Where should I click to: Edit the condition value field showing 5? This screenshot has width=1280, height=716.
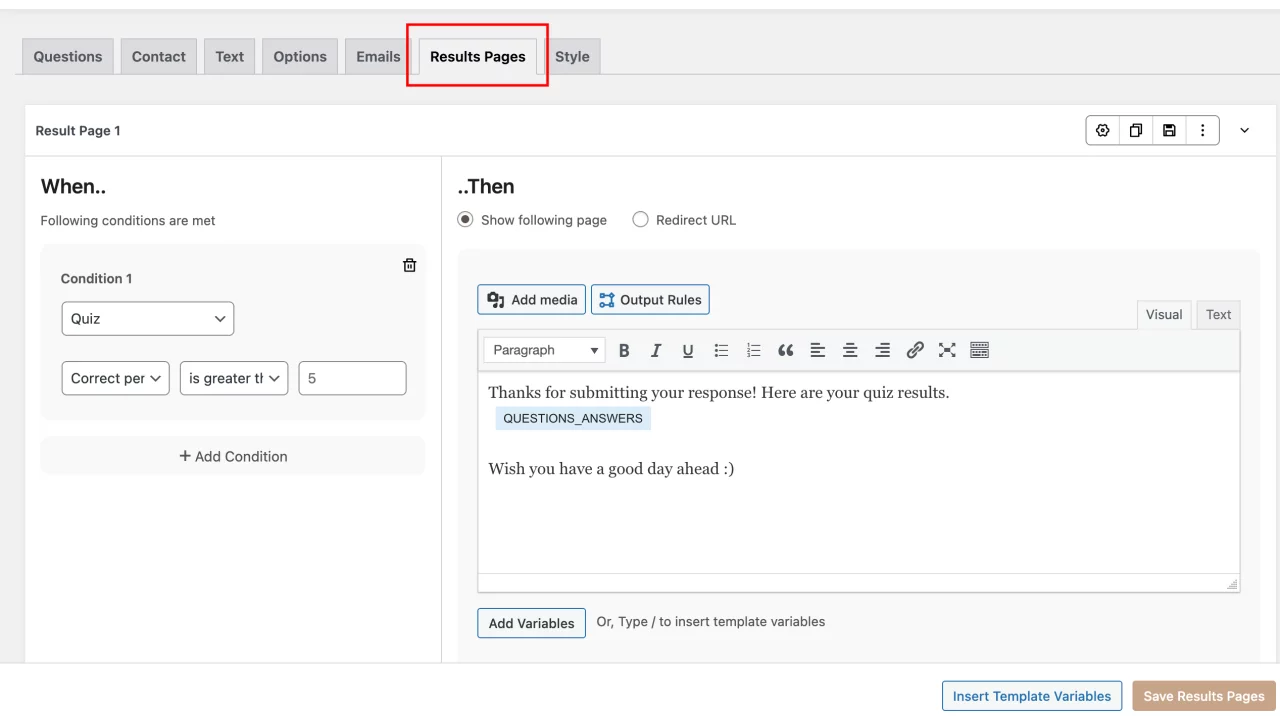[x=352, y=378]
